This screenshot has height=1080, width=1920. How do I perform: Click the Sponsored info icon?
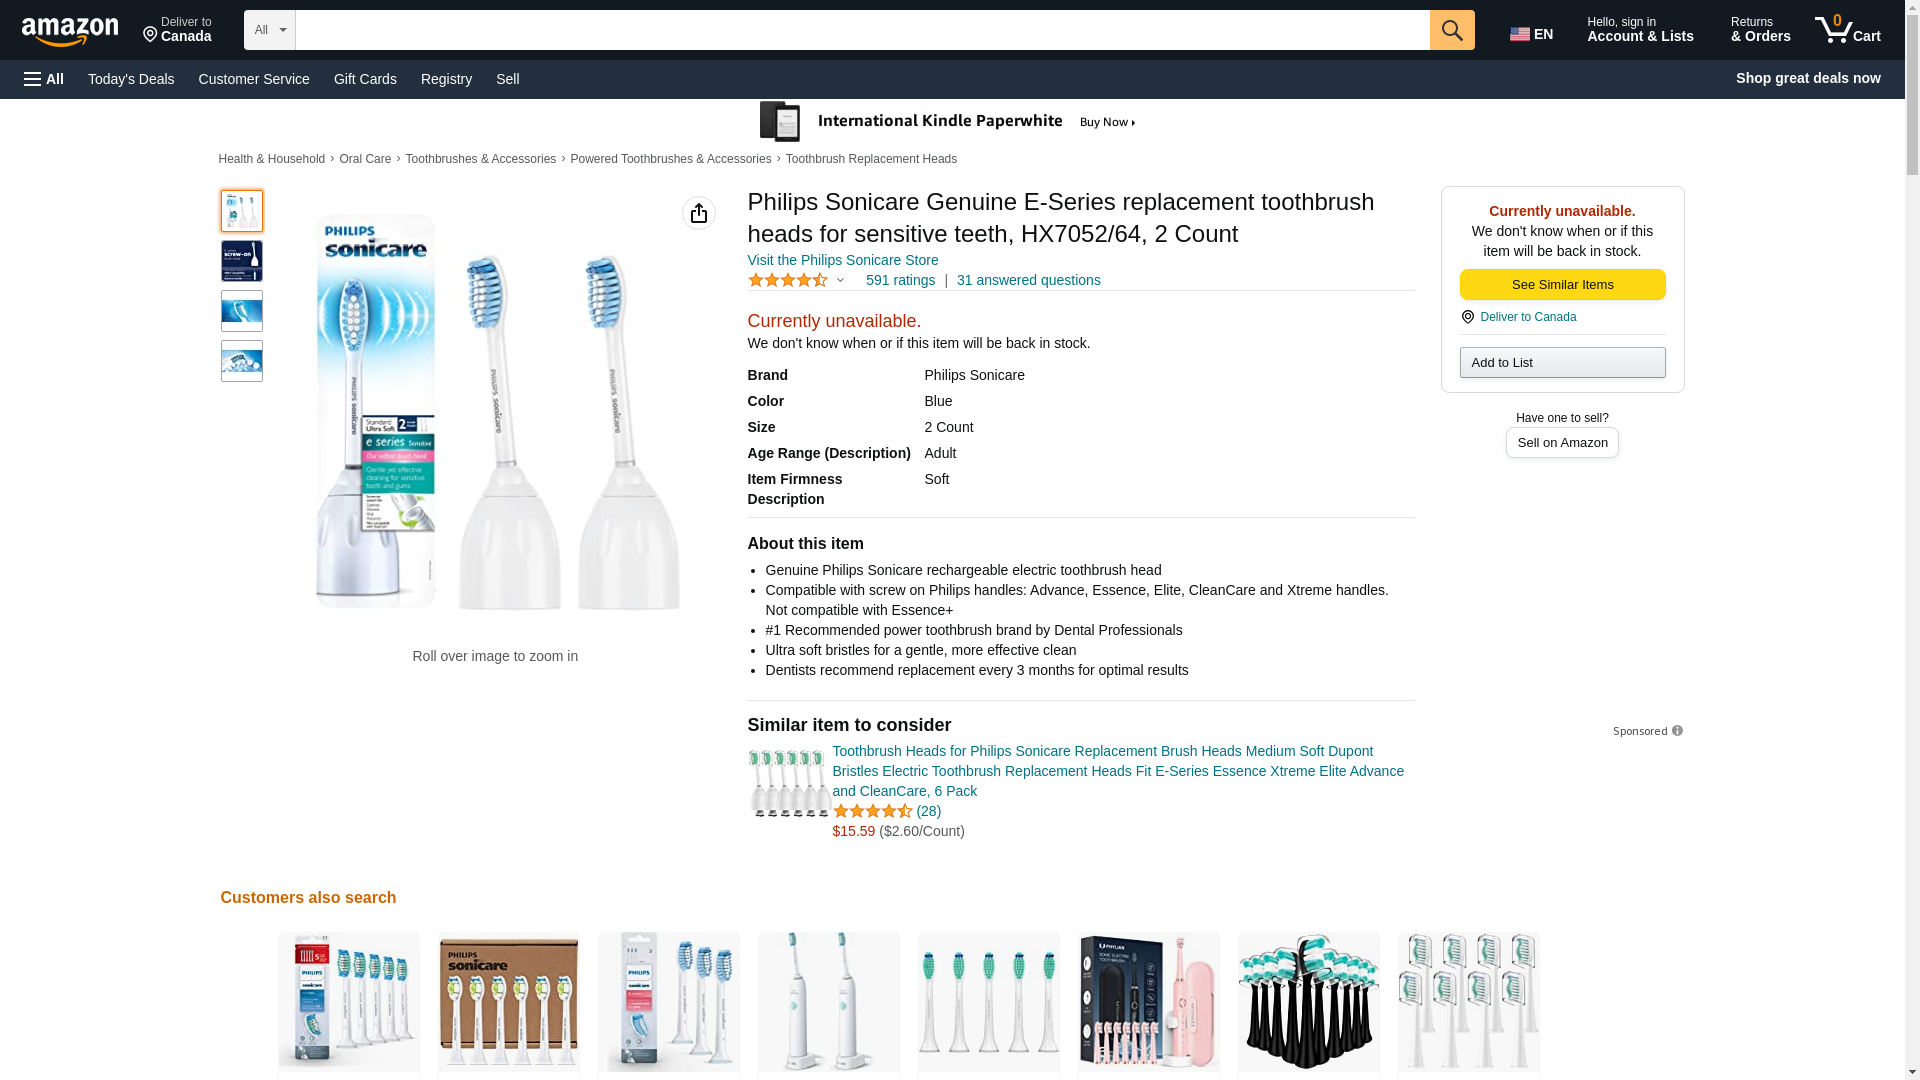[x=1677, y=731]
